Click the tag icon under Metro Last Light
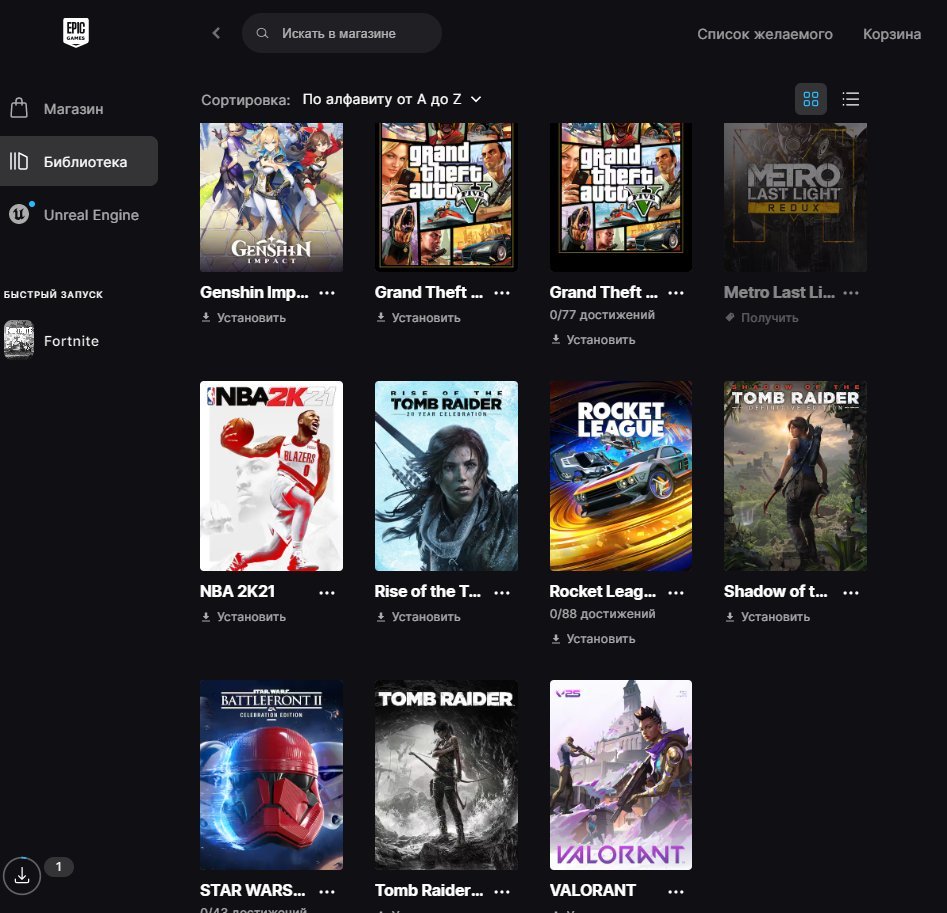 point(730,317)
